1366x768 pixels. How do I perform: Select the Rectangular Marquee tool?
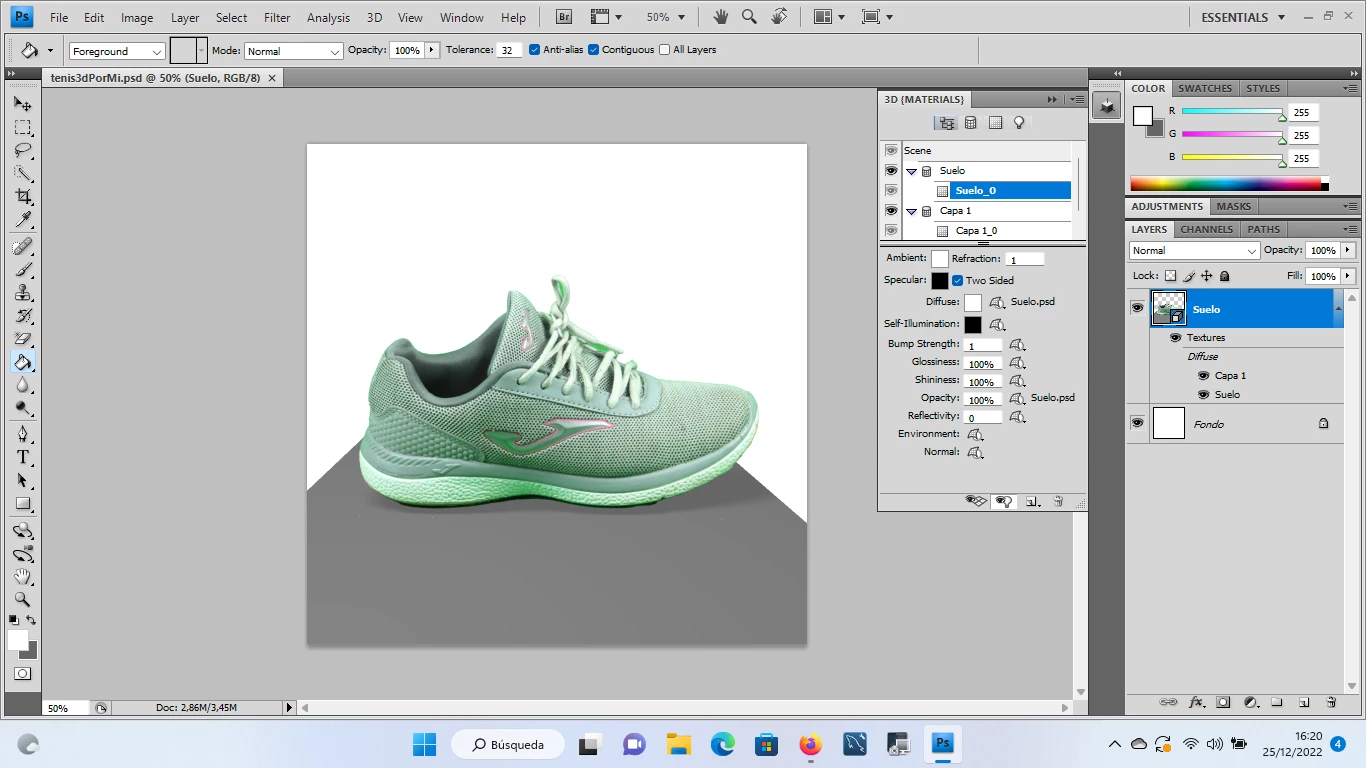23,127
